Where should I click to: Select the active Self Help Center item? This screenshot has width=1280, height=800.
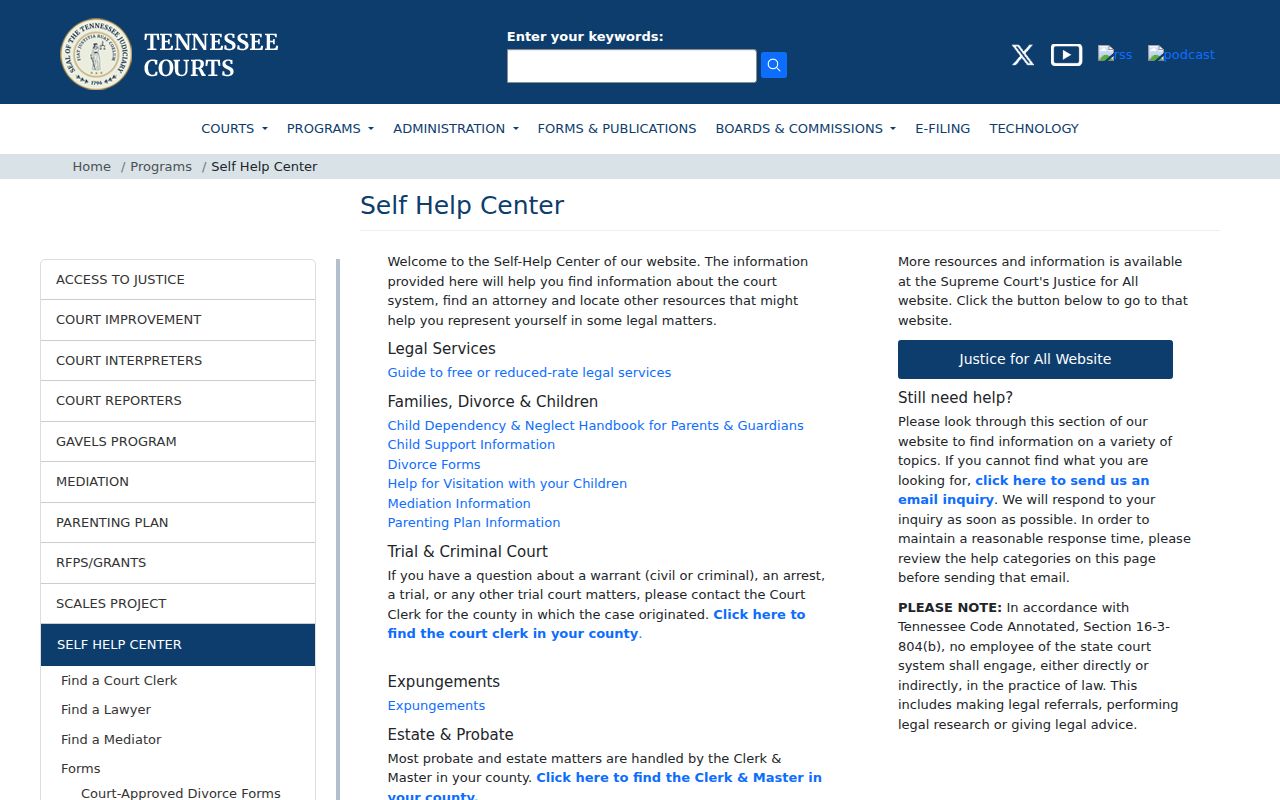[x=178, y=645]
